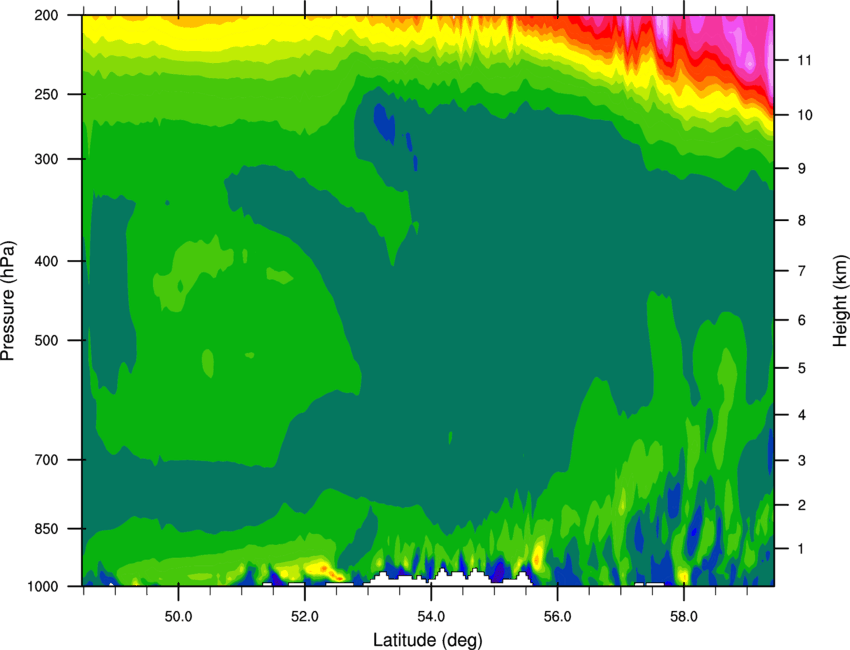The image size is (850, 650).
Task: Click pressure tick label 300
Action: [x=46, y=159]
